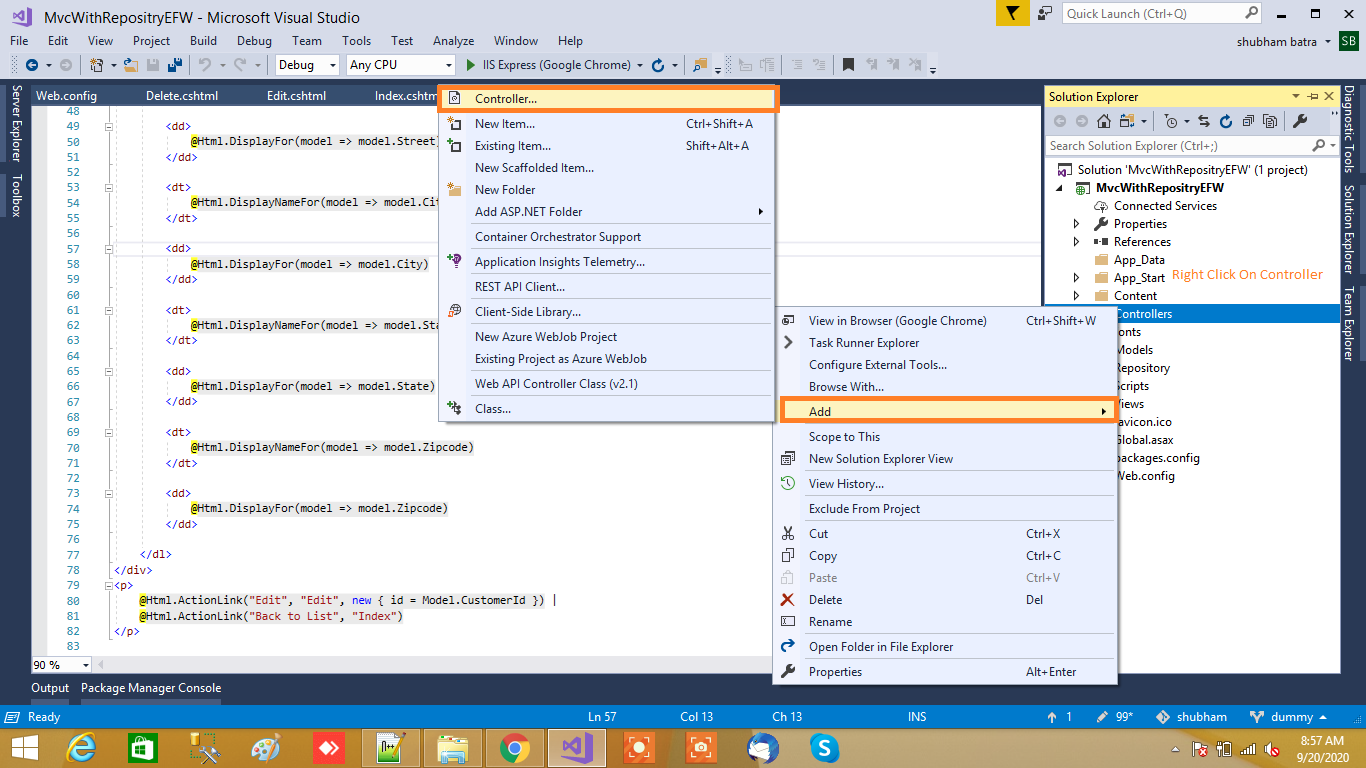
Task: Click Collapse All in Solution Explorer toolbar
Action: click(1248, 121)
